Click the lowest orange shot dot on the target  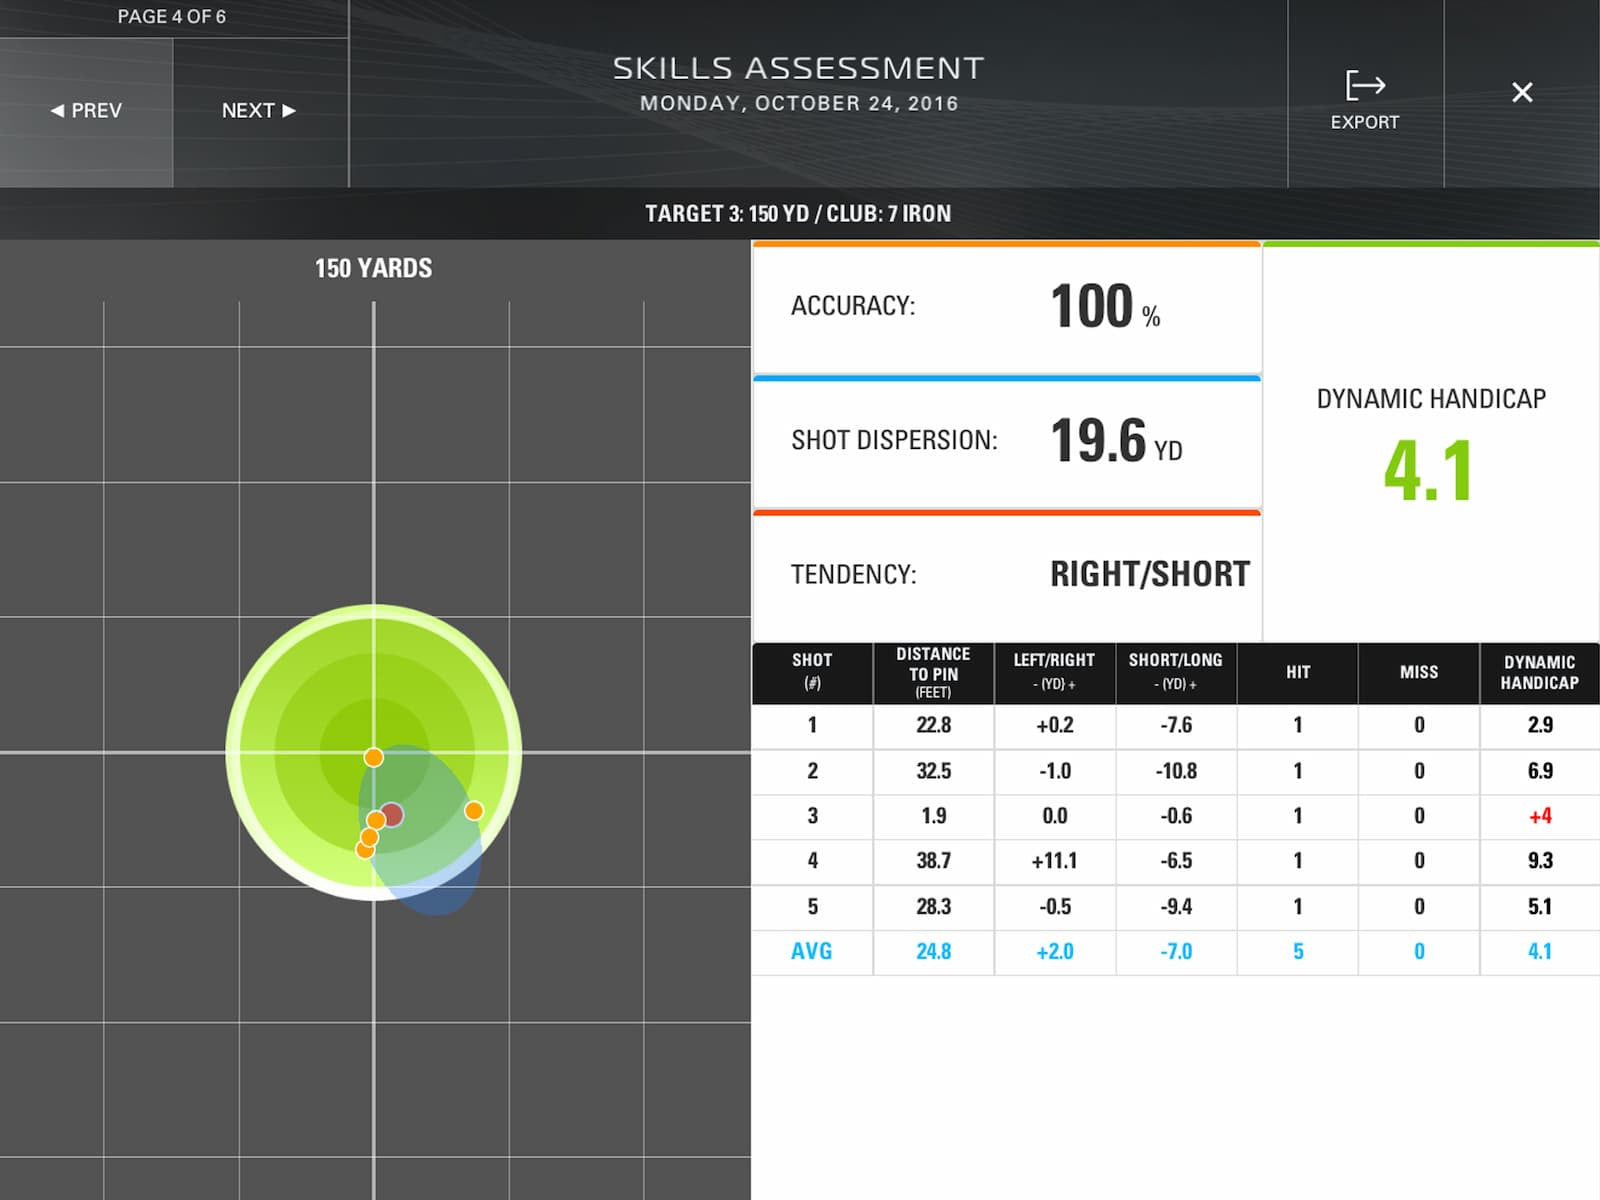[x=365, y=850]
